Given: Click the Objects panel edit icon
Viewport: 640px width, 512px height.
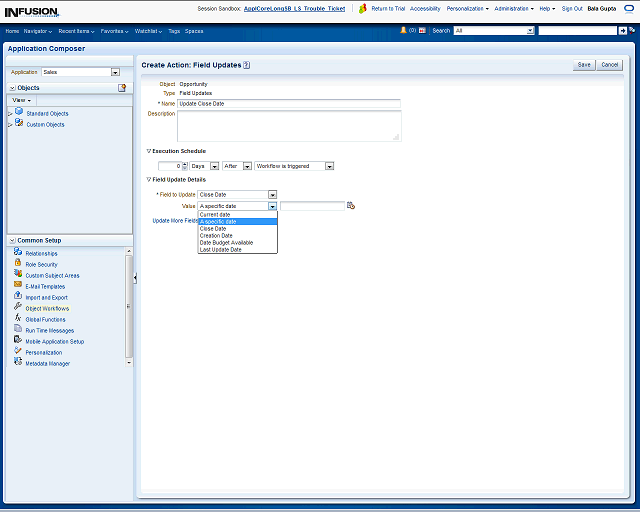Looking at the screenshot, I should tap(122, 88).
